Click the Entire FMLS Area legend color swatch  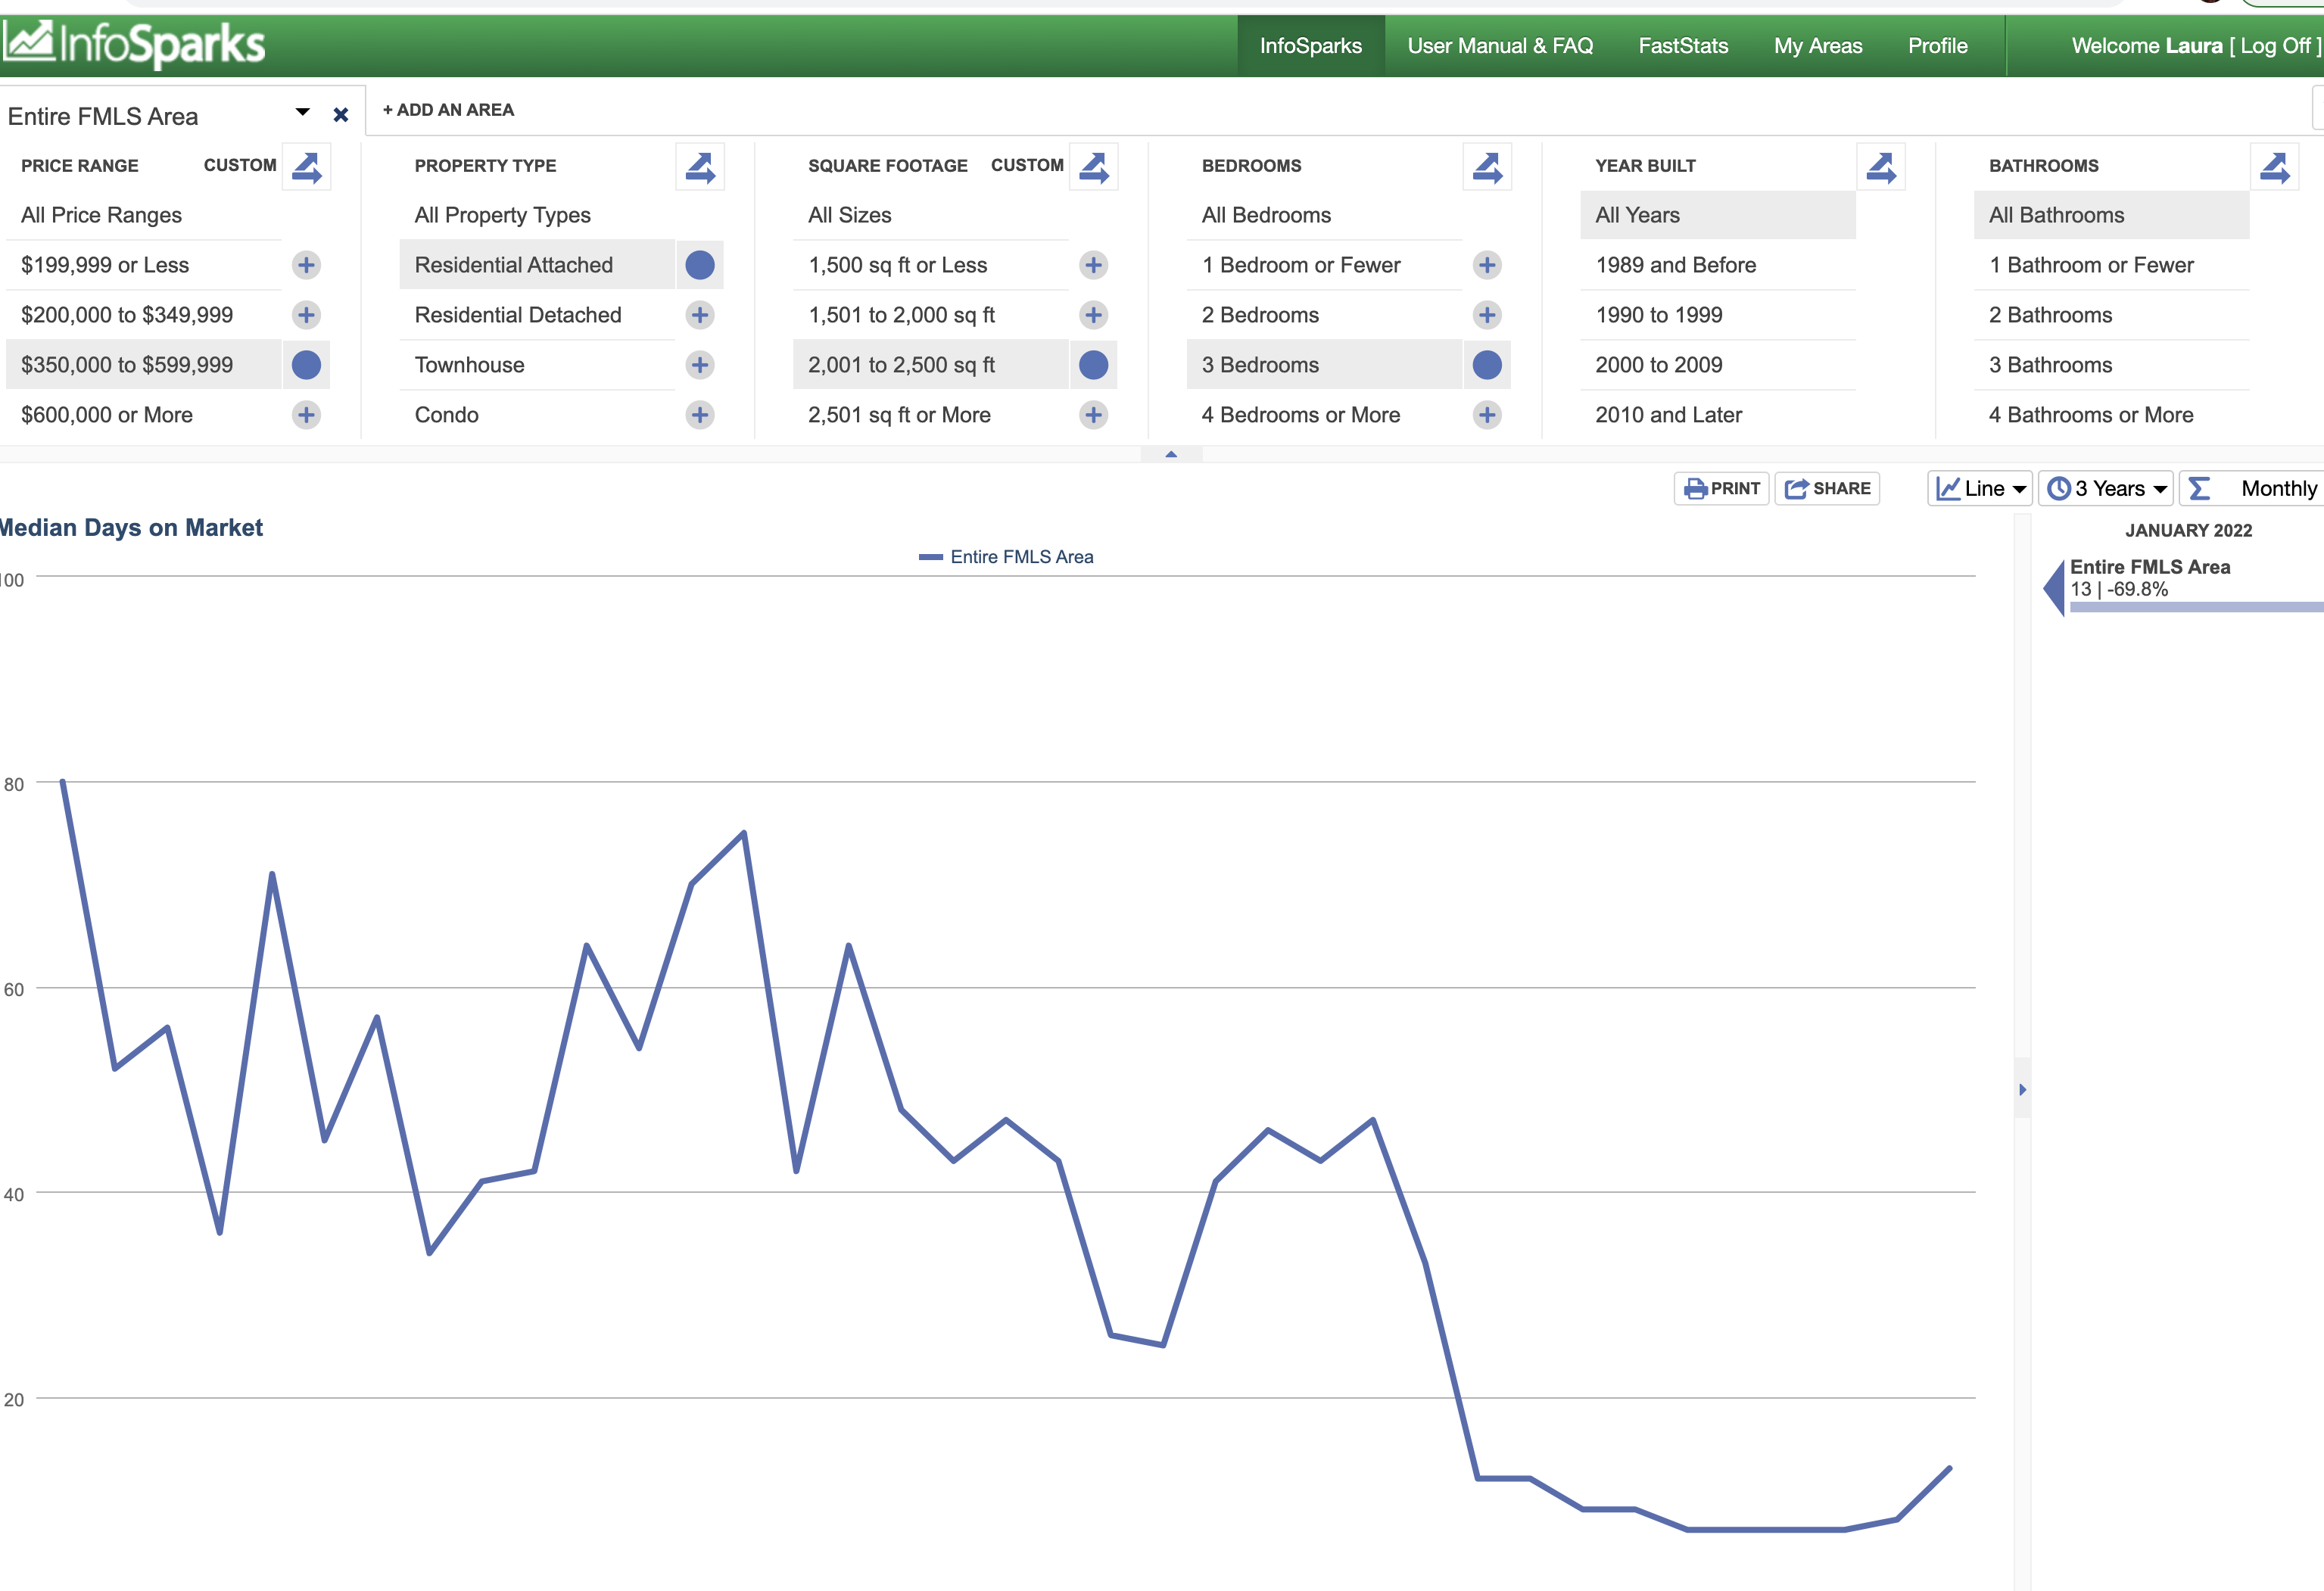click(930, 557)
